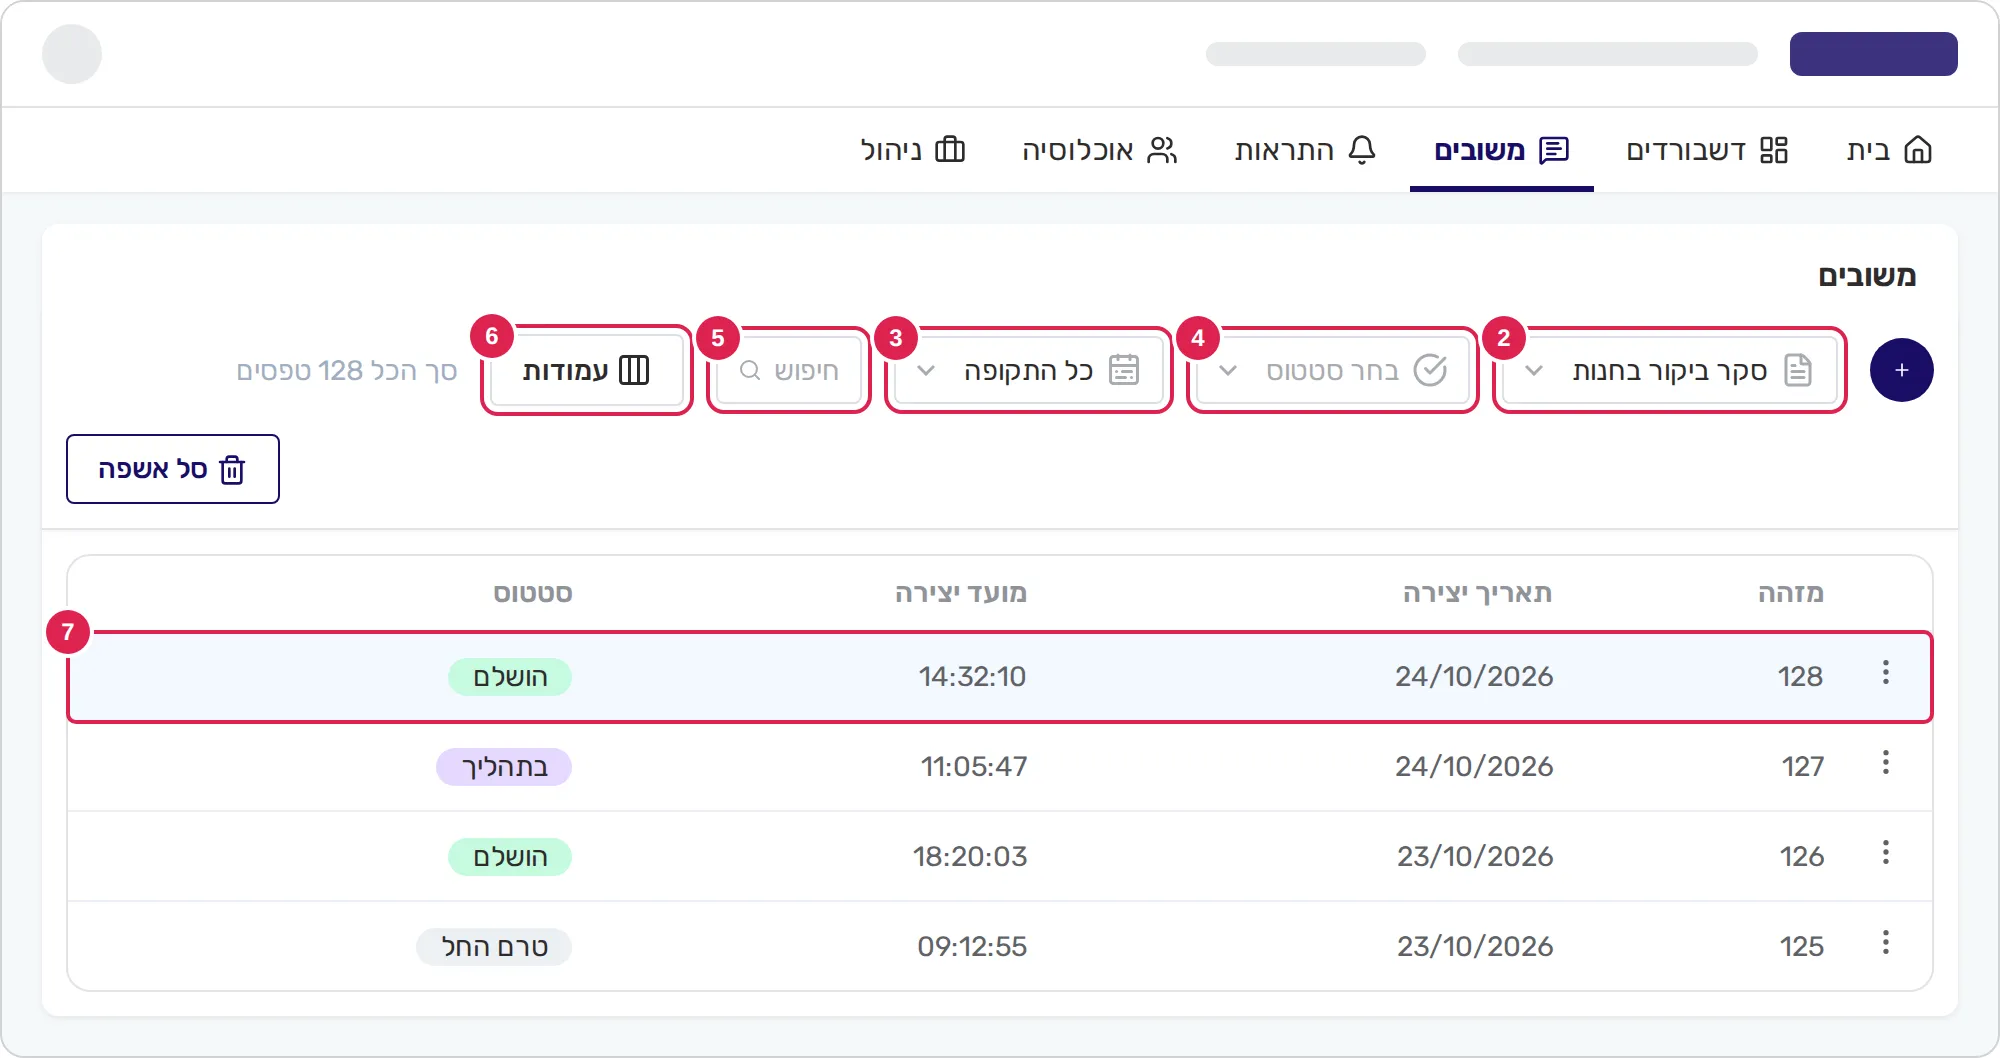Click the סטטוס column header
Viewport: 2000px width, 1058px height.
[x=533, y=593]
